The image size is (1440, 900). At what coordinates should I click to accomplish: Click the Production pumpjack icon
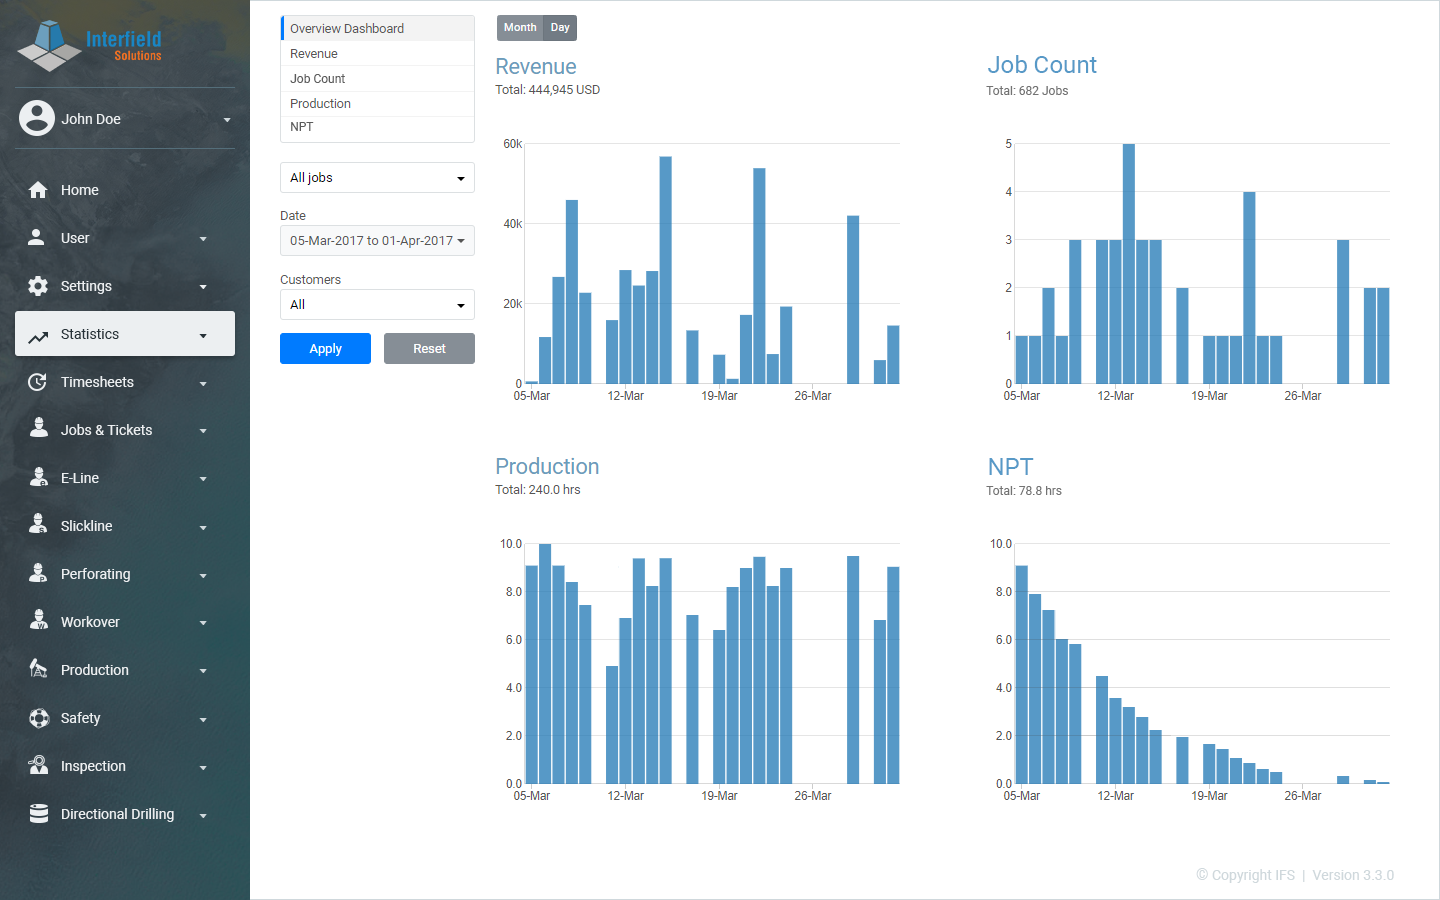[38, 668]
